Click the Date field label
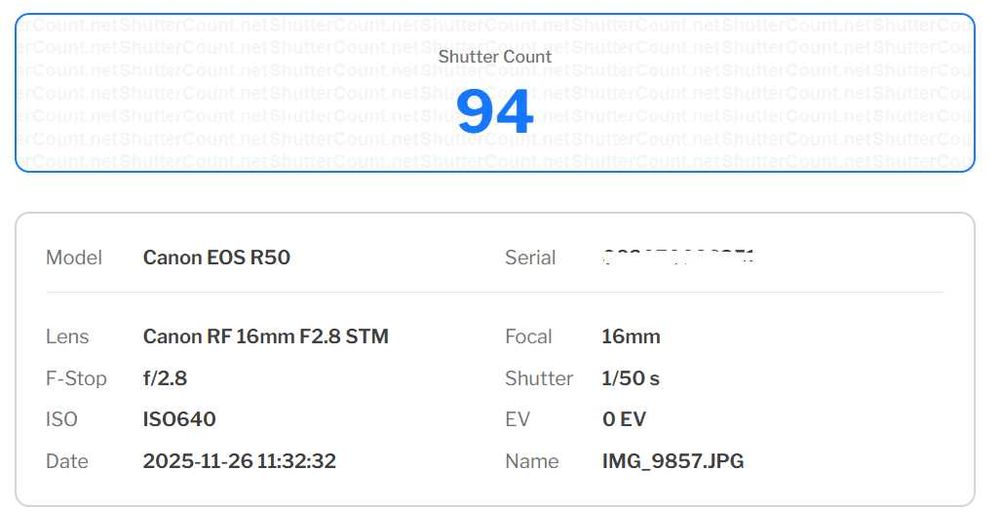The height and width of the screenshot is (517, 1000). pyautogui.click(x=67, y=461)
